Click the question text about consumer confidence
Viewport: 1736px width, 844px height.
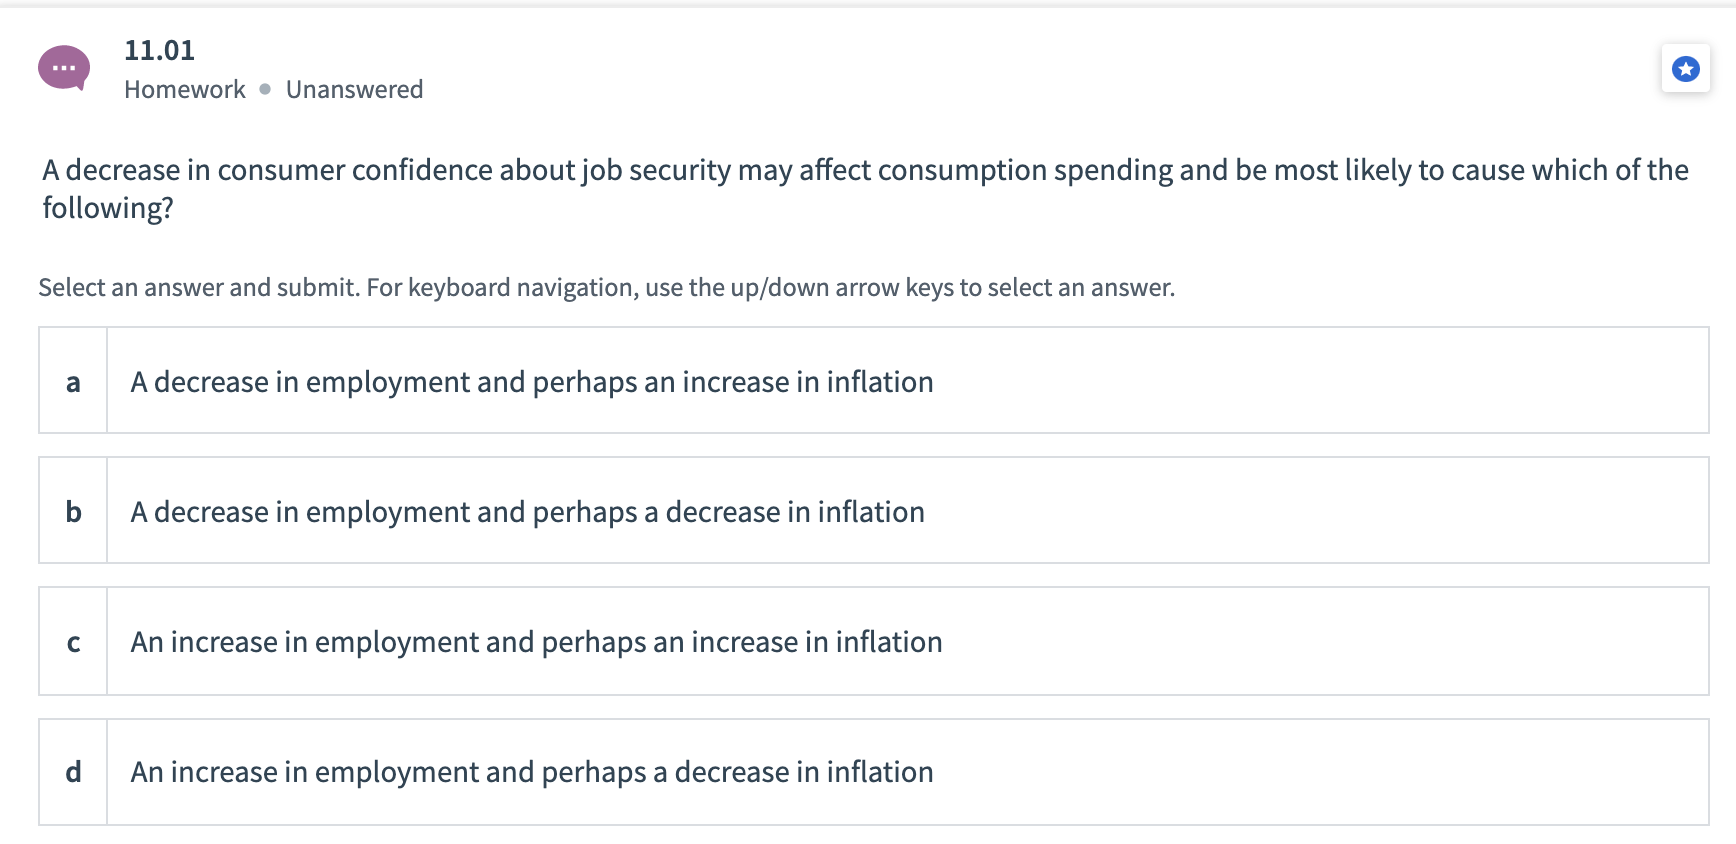click(x=865, y=189)
